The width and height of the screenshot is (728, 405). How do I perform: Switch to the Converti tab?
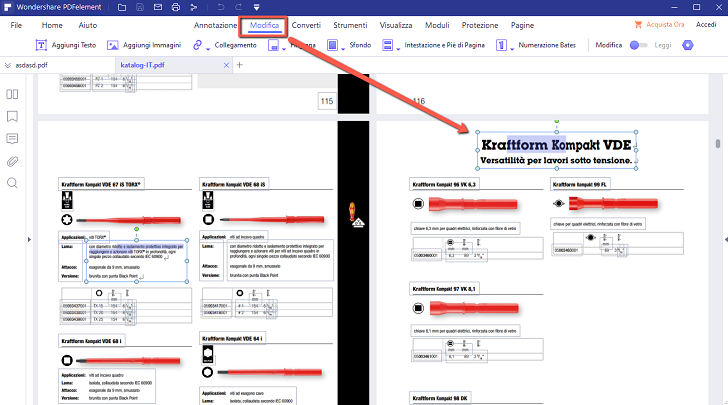(306, 25)
